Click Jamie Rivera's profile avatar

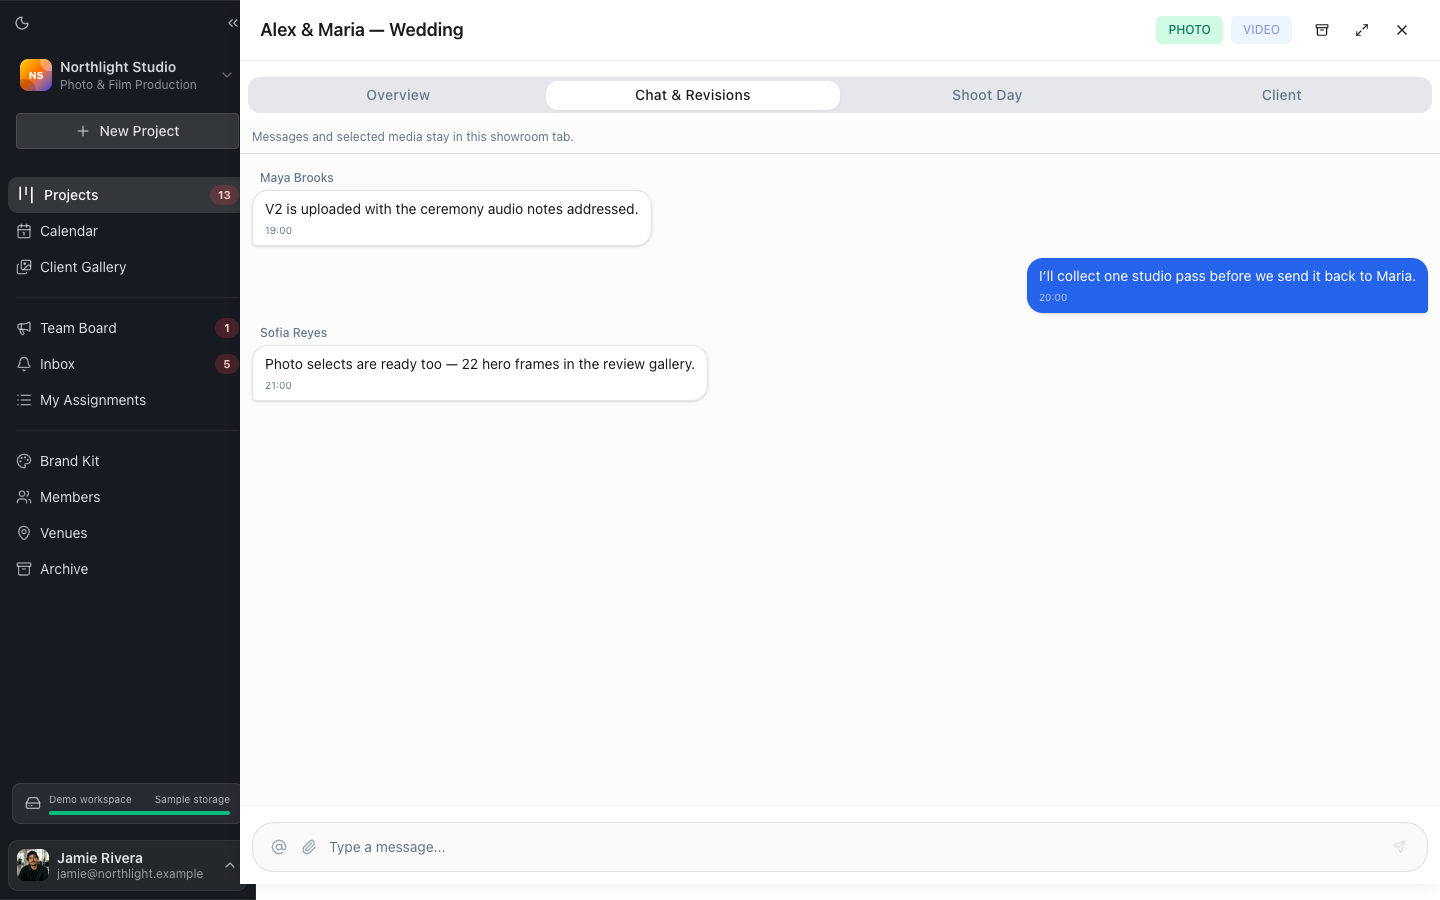click(33, 865)
